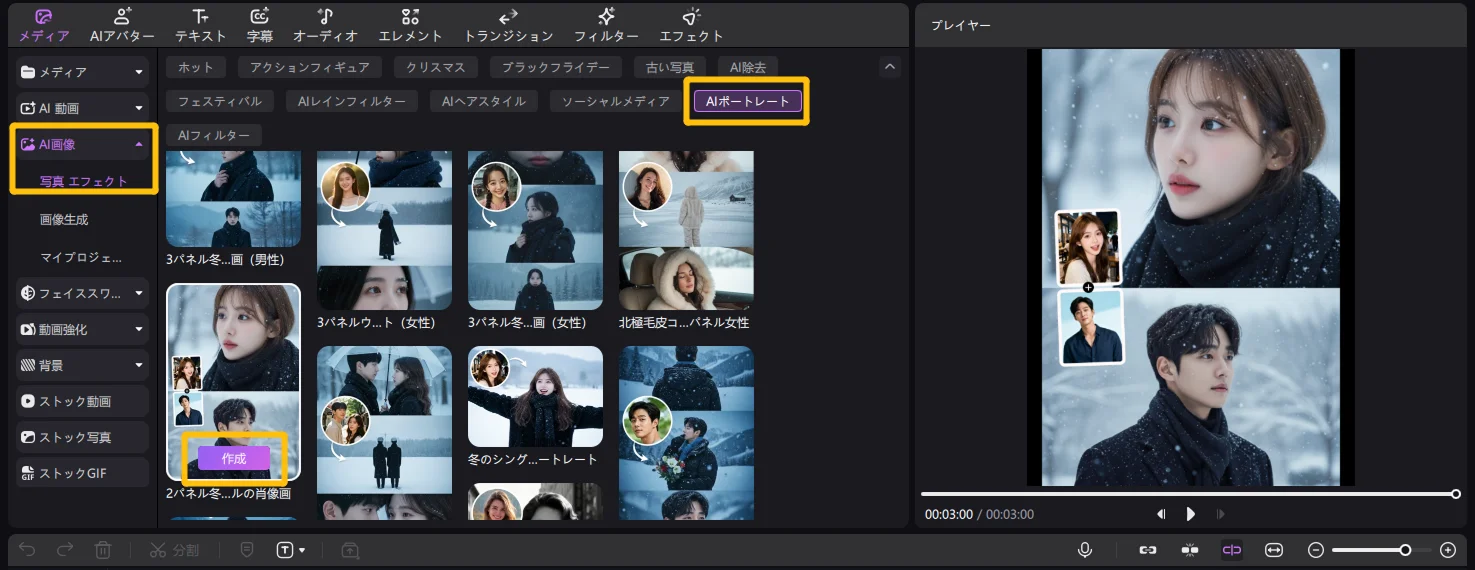Switch to the 字幕 tab
1475x570 pixels.
click(x=260, y=25)
